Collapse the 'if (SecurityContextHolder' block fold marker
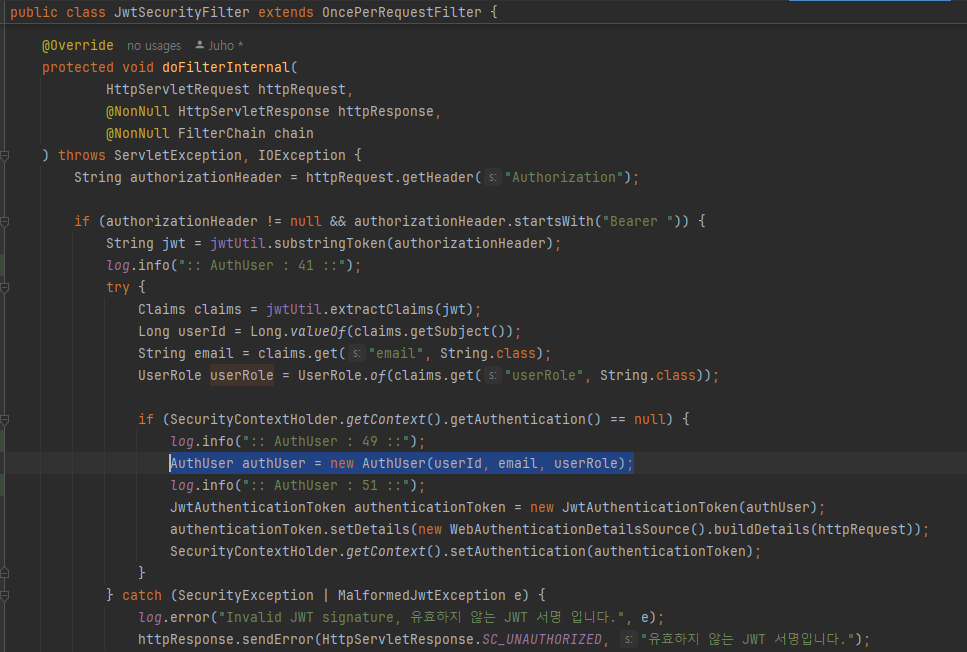The image size is (967, 652). click(x=4, y=420)
